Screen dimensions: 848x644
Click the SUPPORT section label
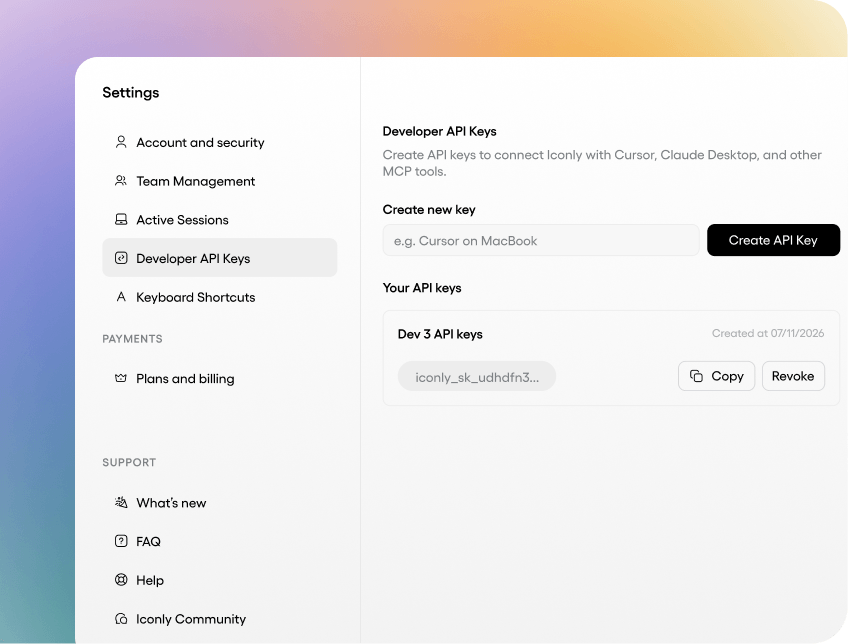click(129, 462)
